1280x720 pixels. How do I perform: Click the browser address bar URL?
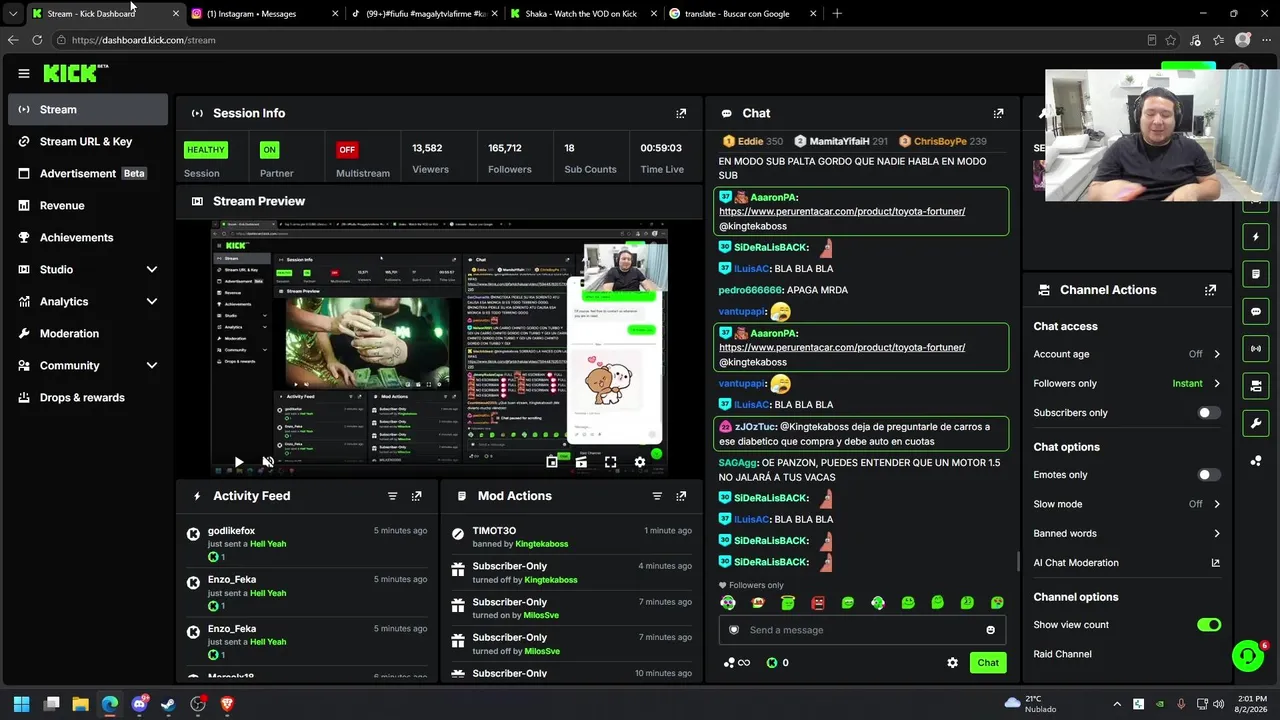pos(143,40)
